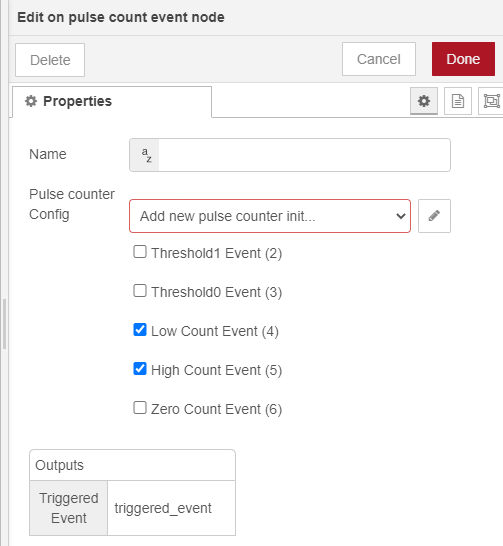Edit pulse counter config with pencil icon
Screen dimensions: 503x546
click(434, 216)
